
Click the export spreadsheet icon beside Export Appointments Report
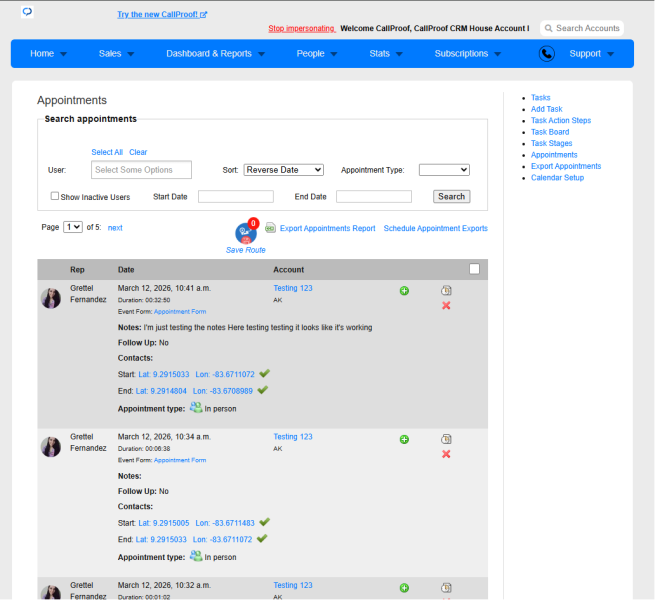pyautogui.click(x=270, y=228)
